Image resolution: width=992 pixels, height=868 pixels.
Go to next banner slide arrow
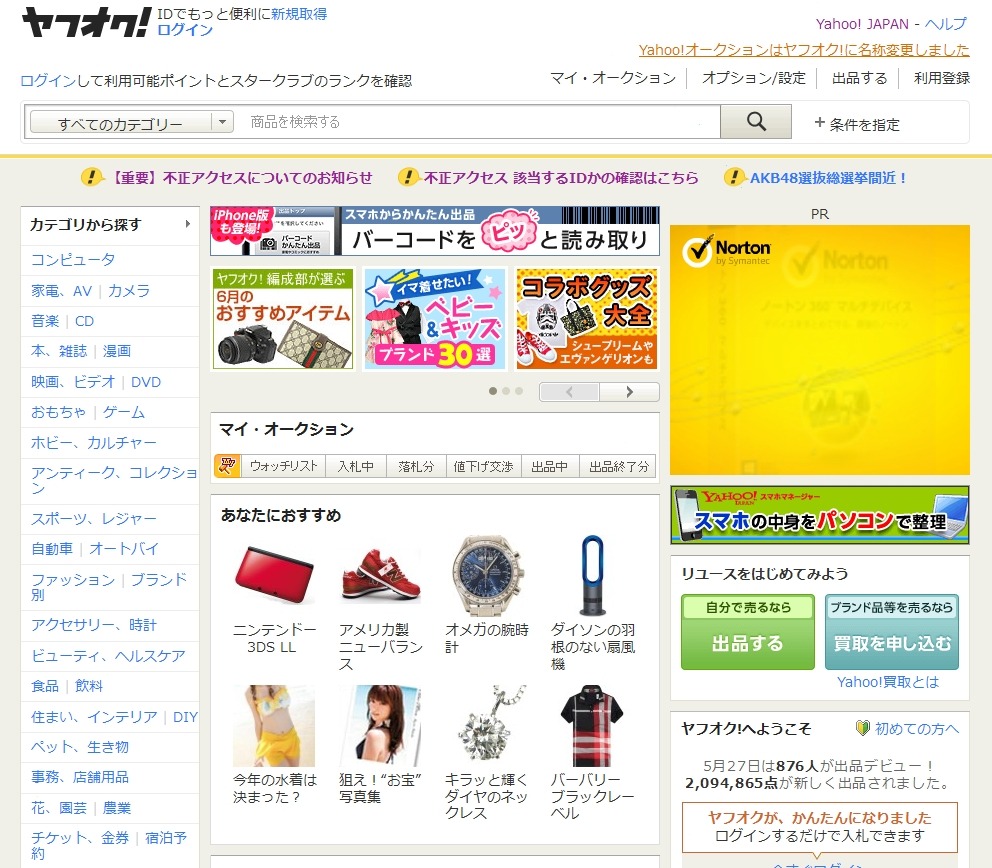(x=629, y=392)
